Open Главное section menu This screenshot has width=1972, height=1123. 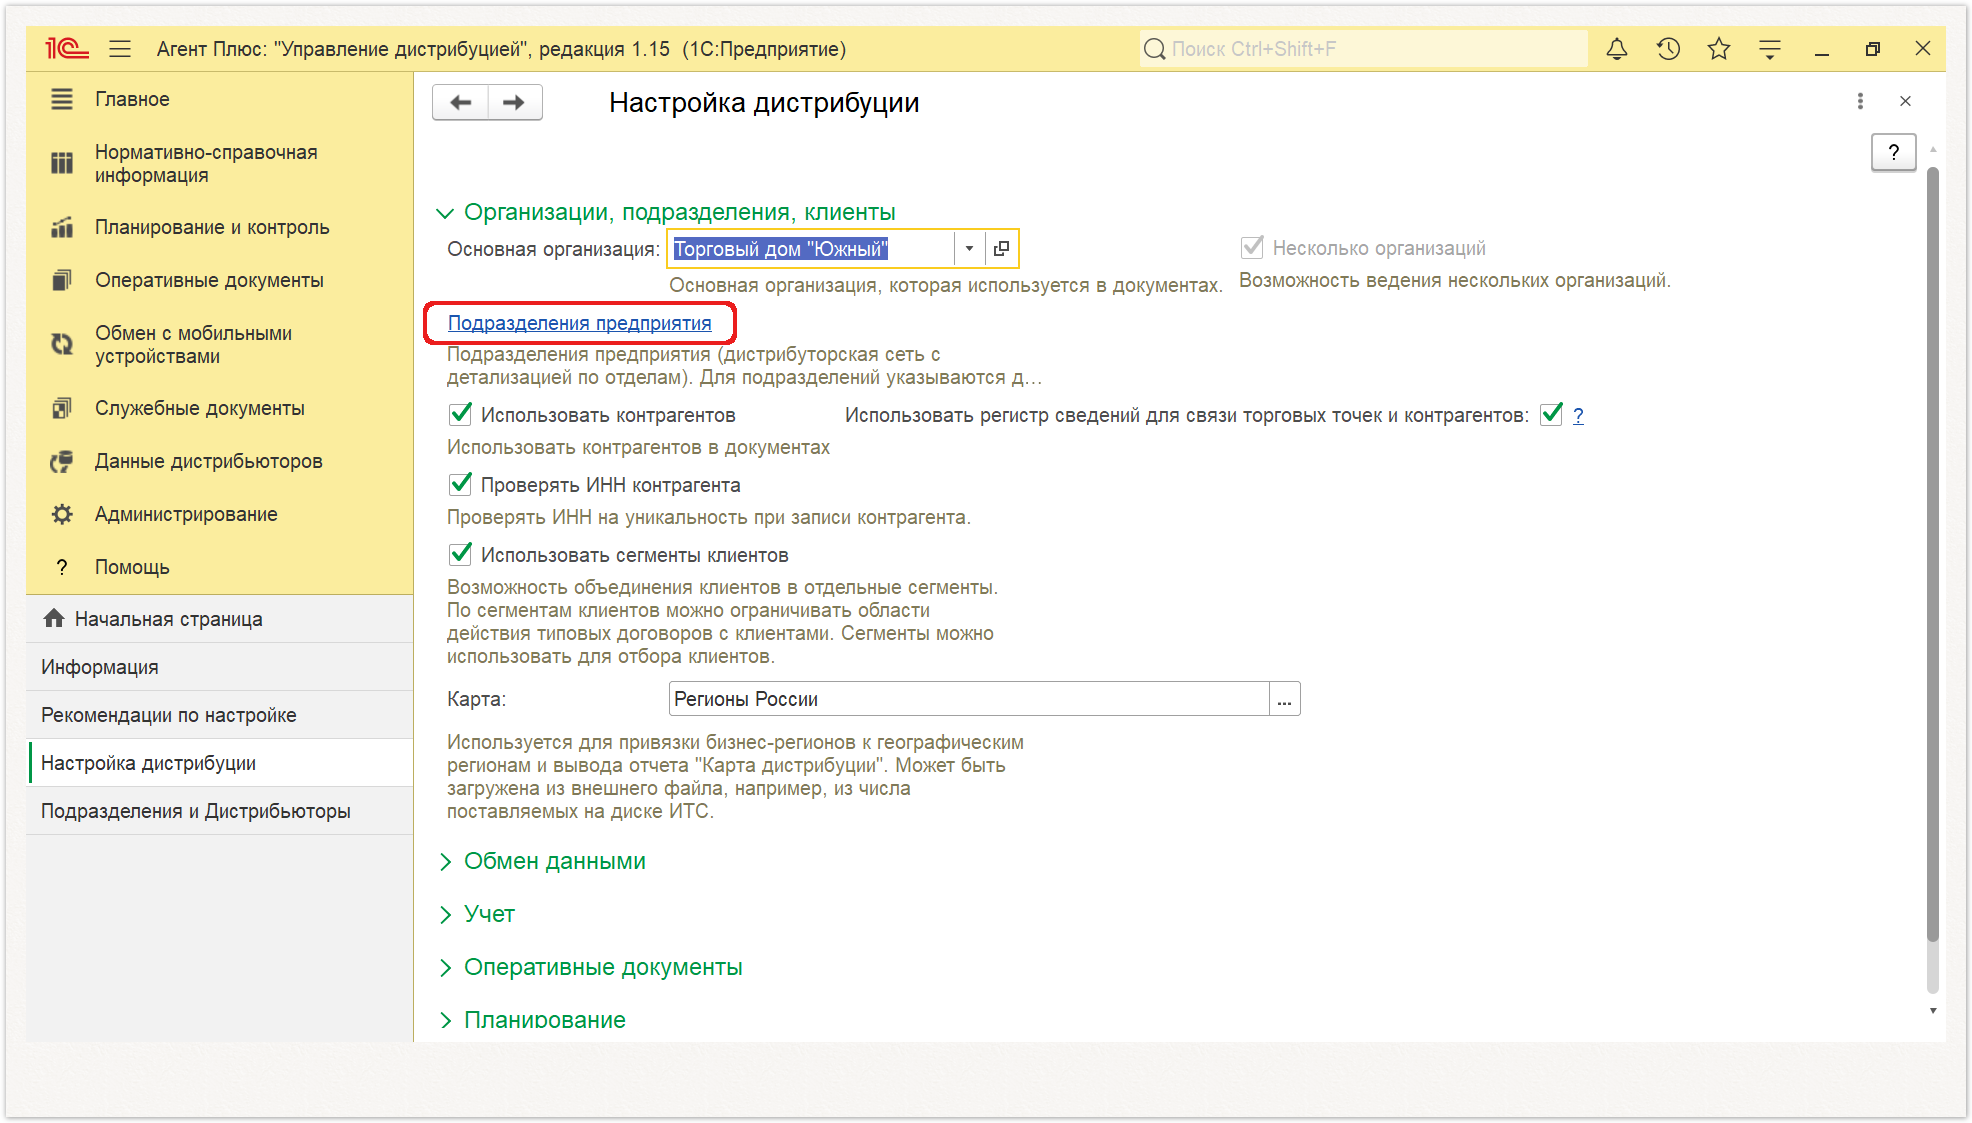pos(132,99)
